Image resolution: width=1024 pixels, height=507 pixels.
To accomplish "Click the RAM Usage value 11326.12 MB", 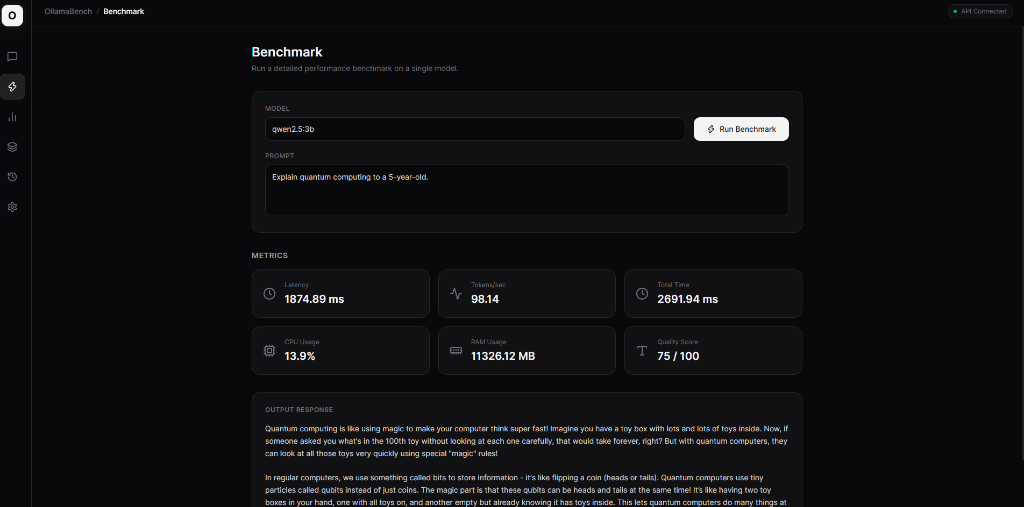I will (x=503, y=357).
